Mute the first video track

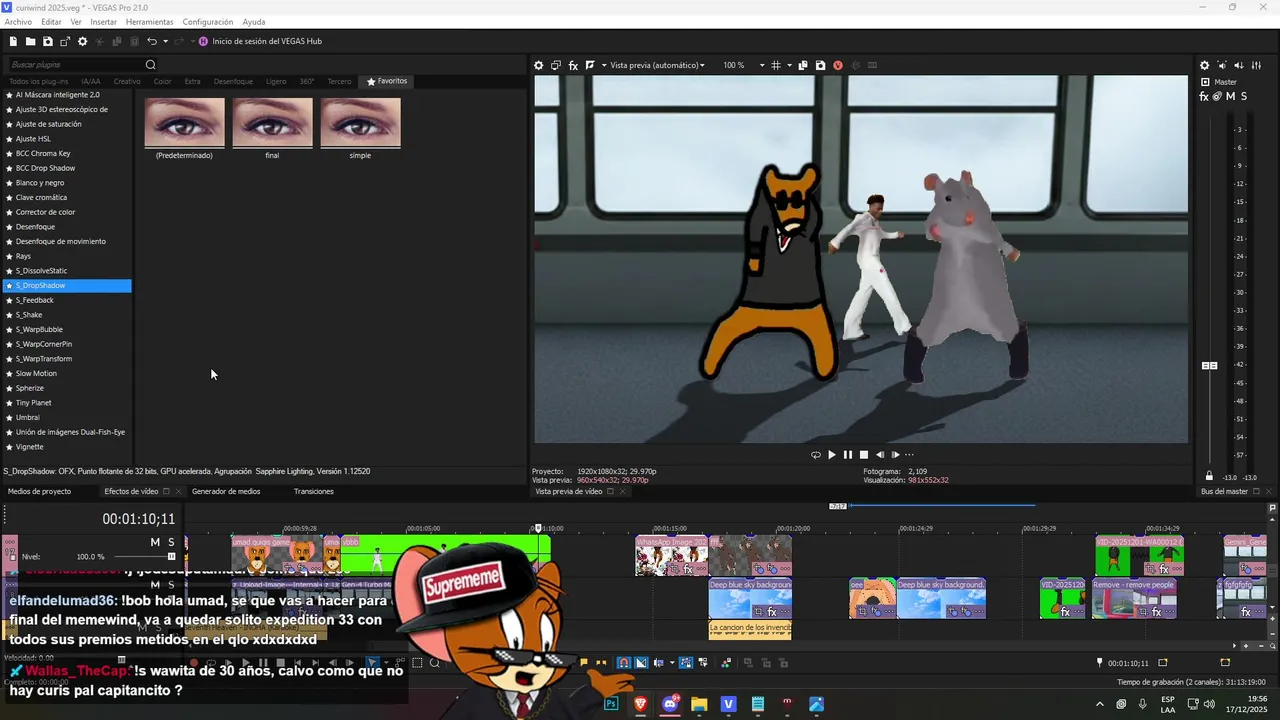(x=155, y=542)
